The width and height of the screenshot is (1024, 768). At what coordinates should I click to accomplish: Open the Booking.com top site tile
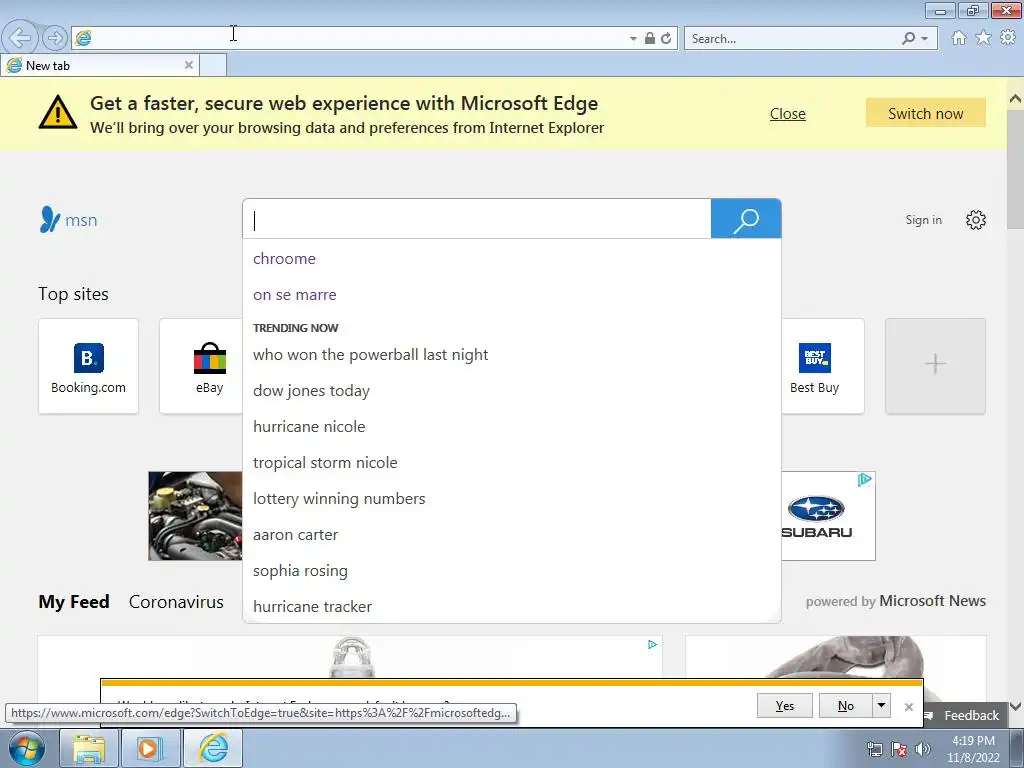[x=88, y=366]
